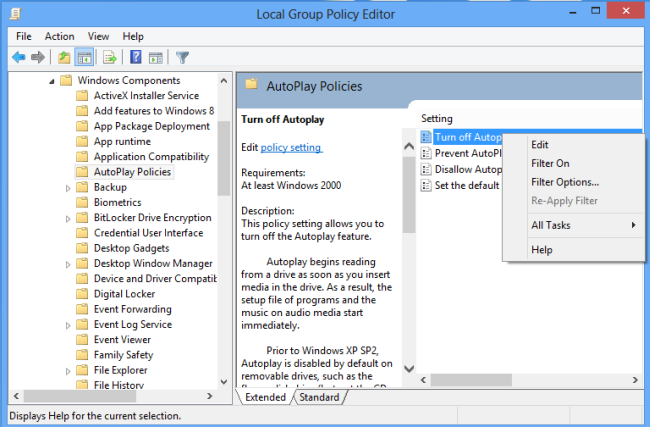Click settings list scroll right arrow
The image size is (650, 427).
[635, 380]
